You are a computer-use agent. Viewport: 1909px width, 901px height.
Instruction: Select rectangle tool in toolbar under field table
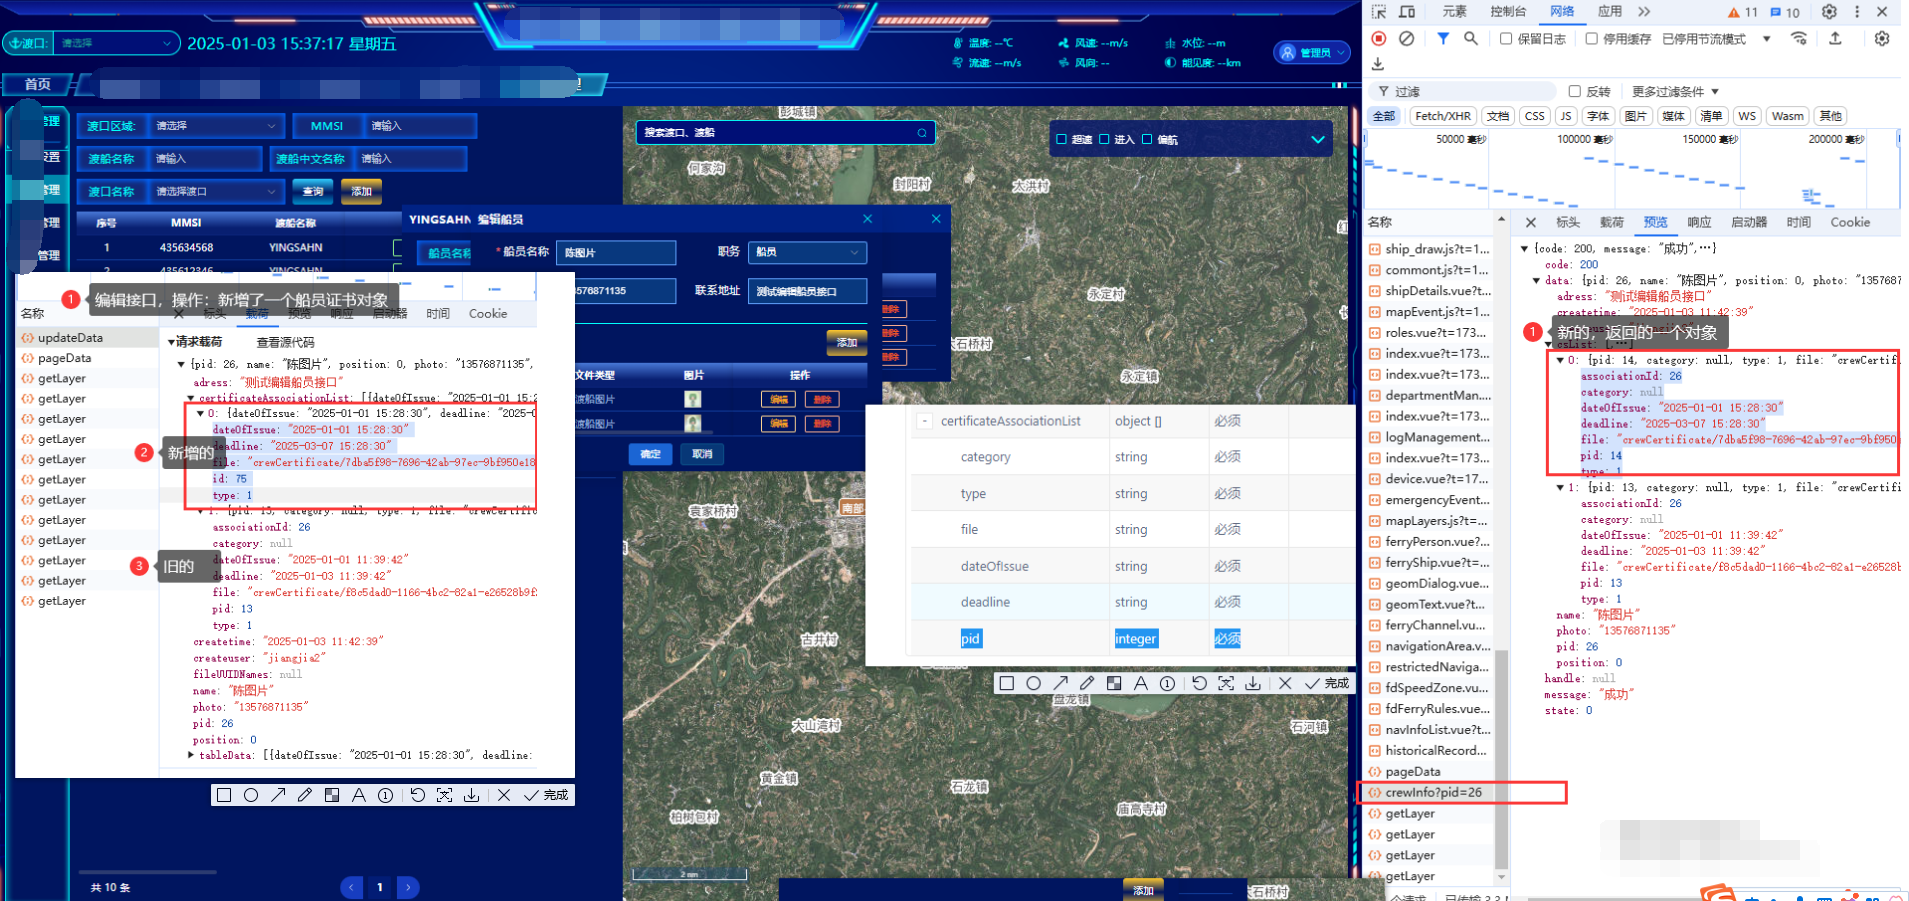pos(1007,683)
